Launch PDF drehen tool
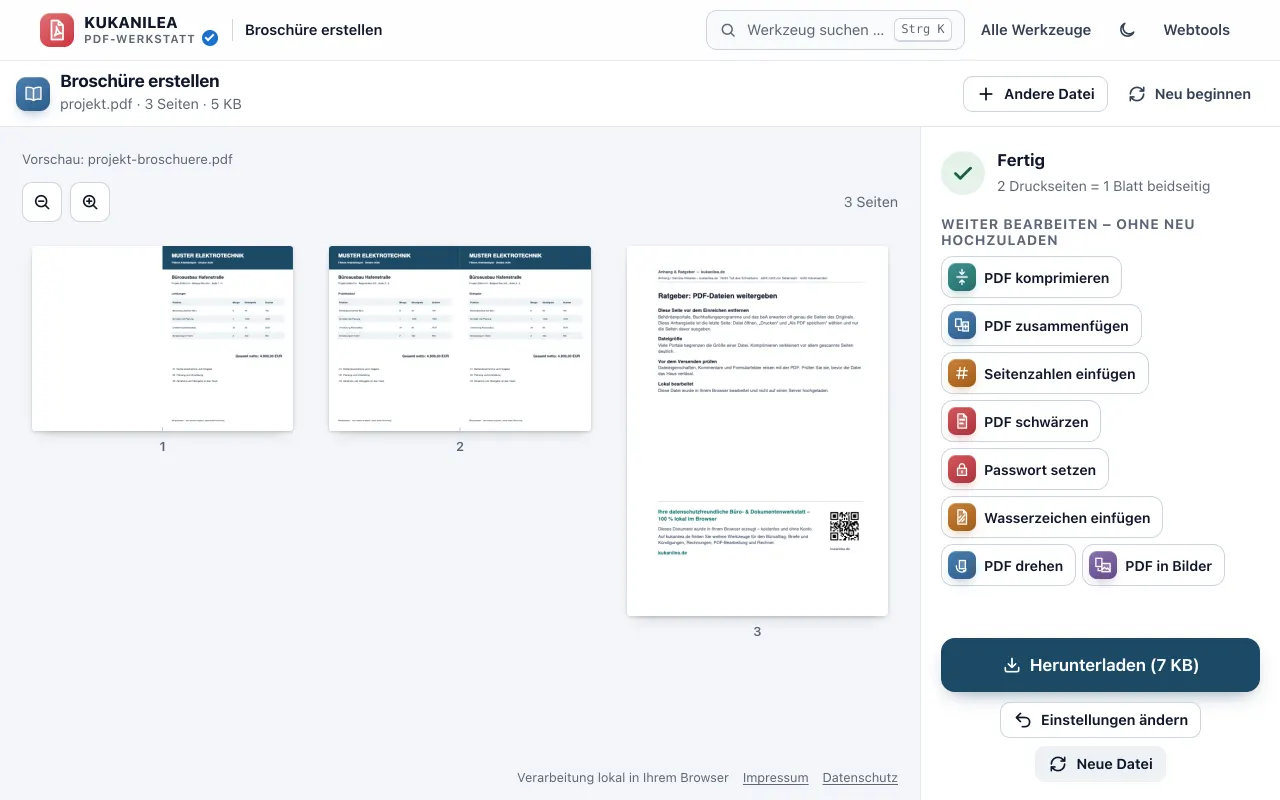 1008,566
